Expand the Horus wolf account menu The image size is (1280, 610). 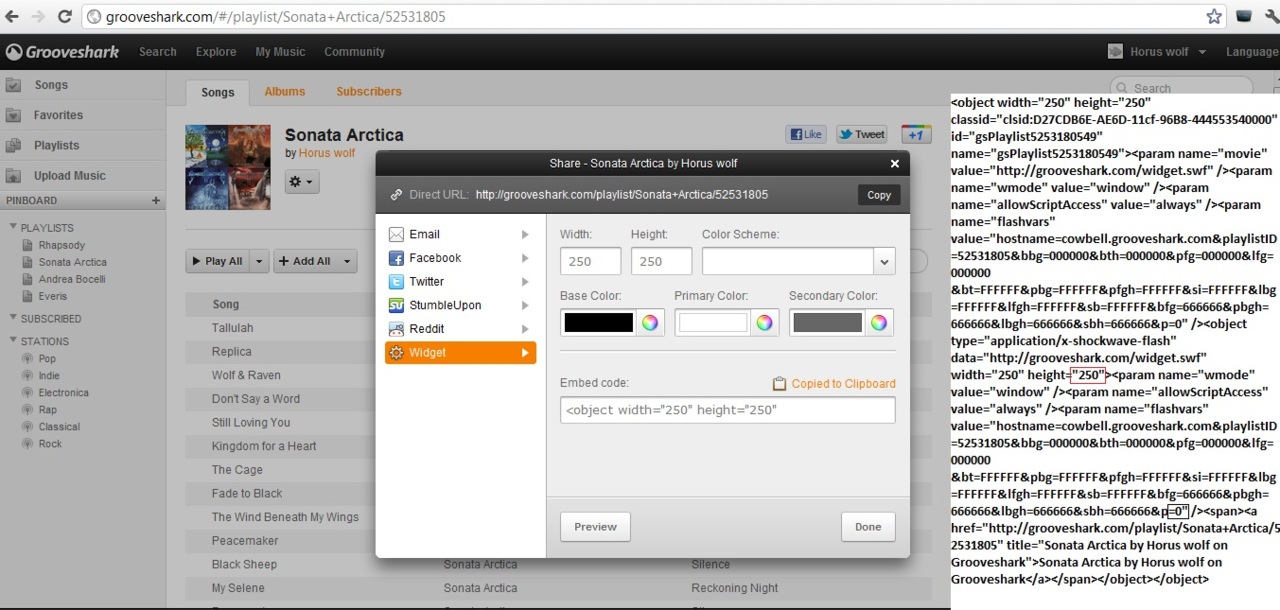point(1158,52)
